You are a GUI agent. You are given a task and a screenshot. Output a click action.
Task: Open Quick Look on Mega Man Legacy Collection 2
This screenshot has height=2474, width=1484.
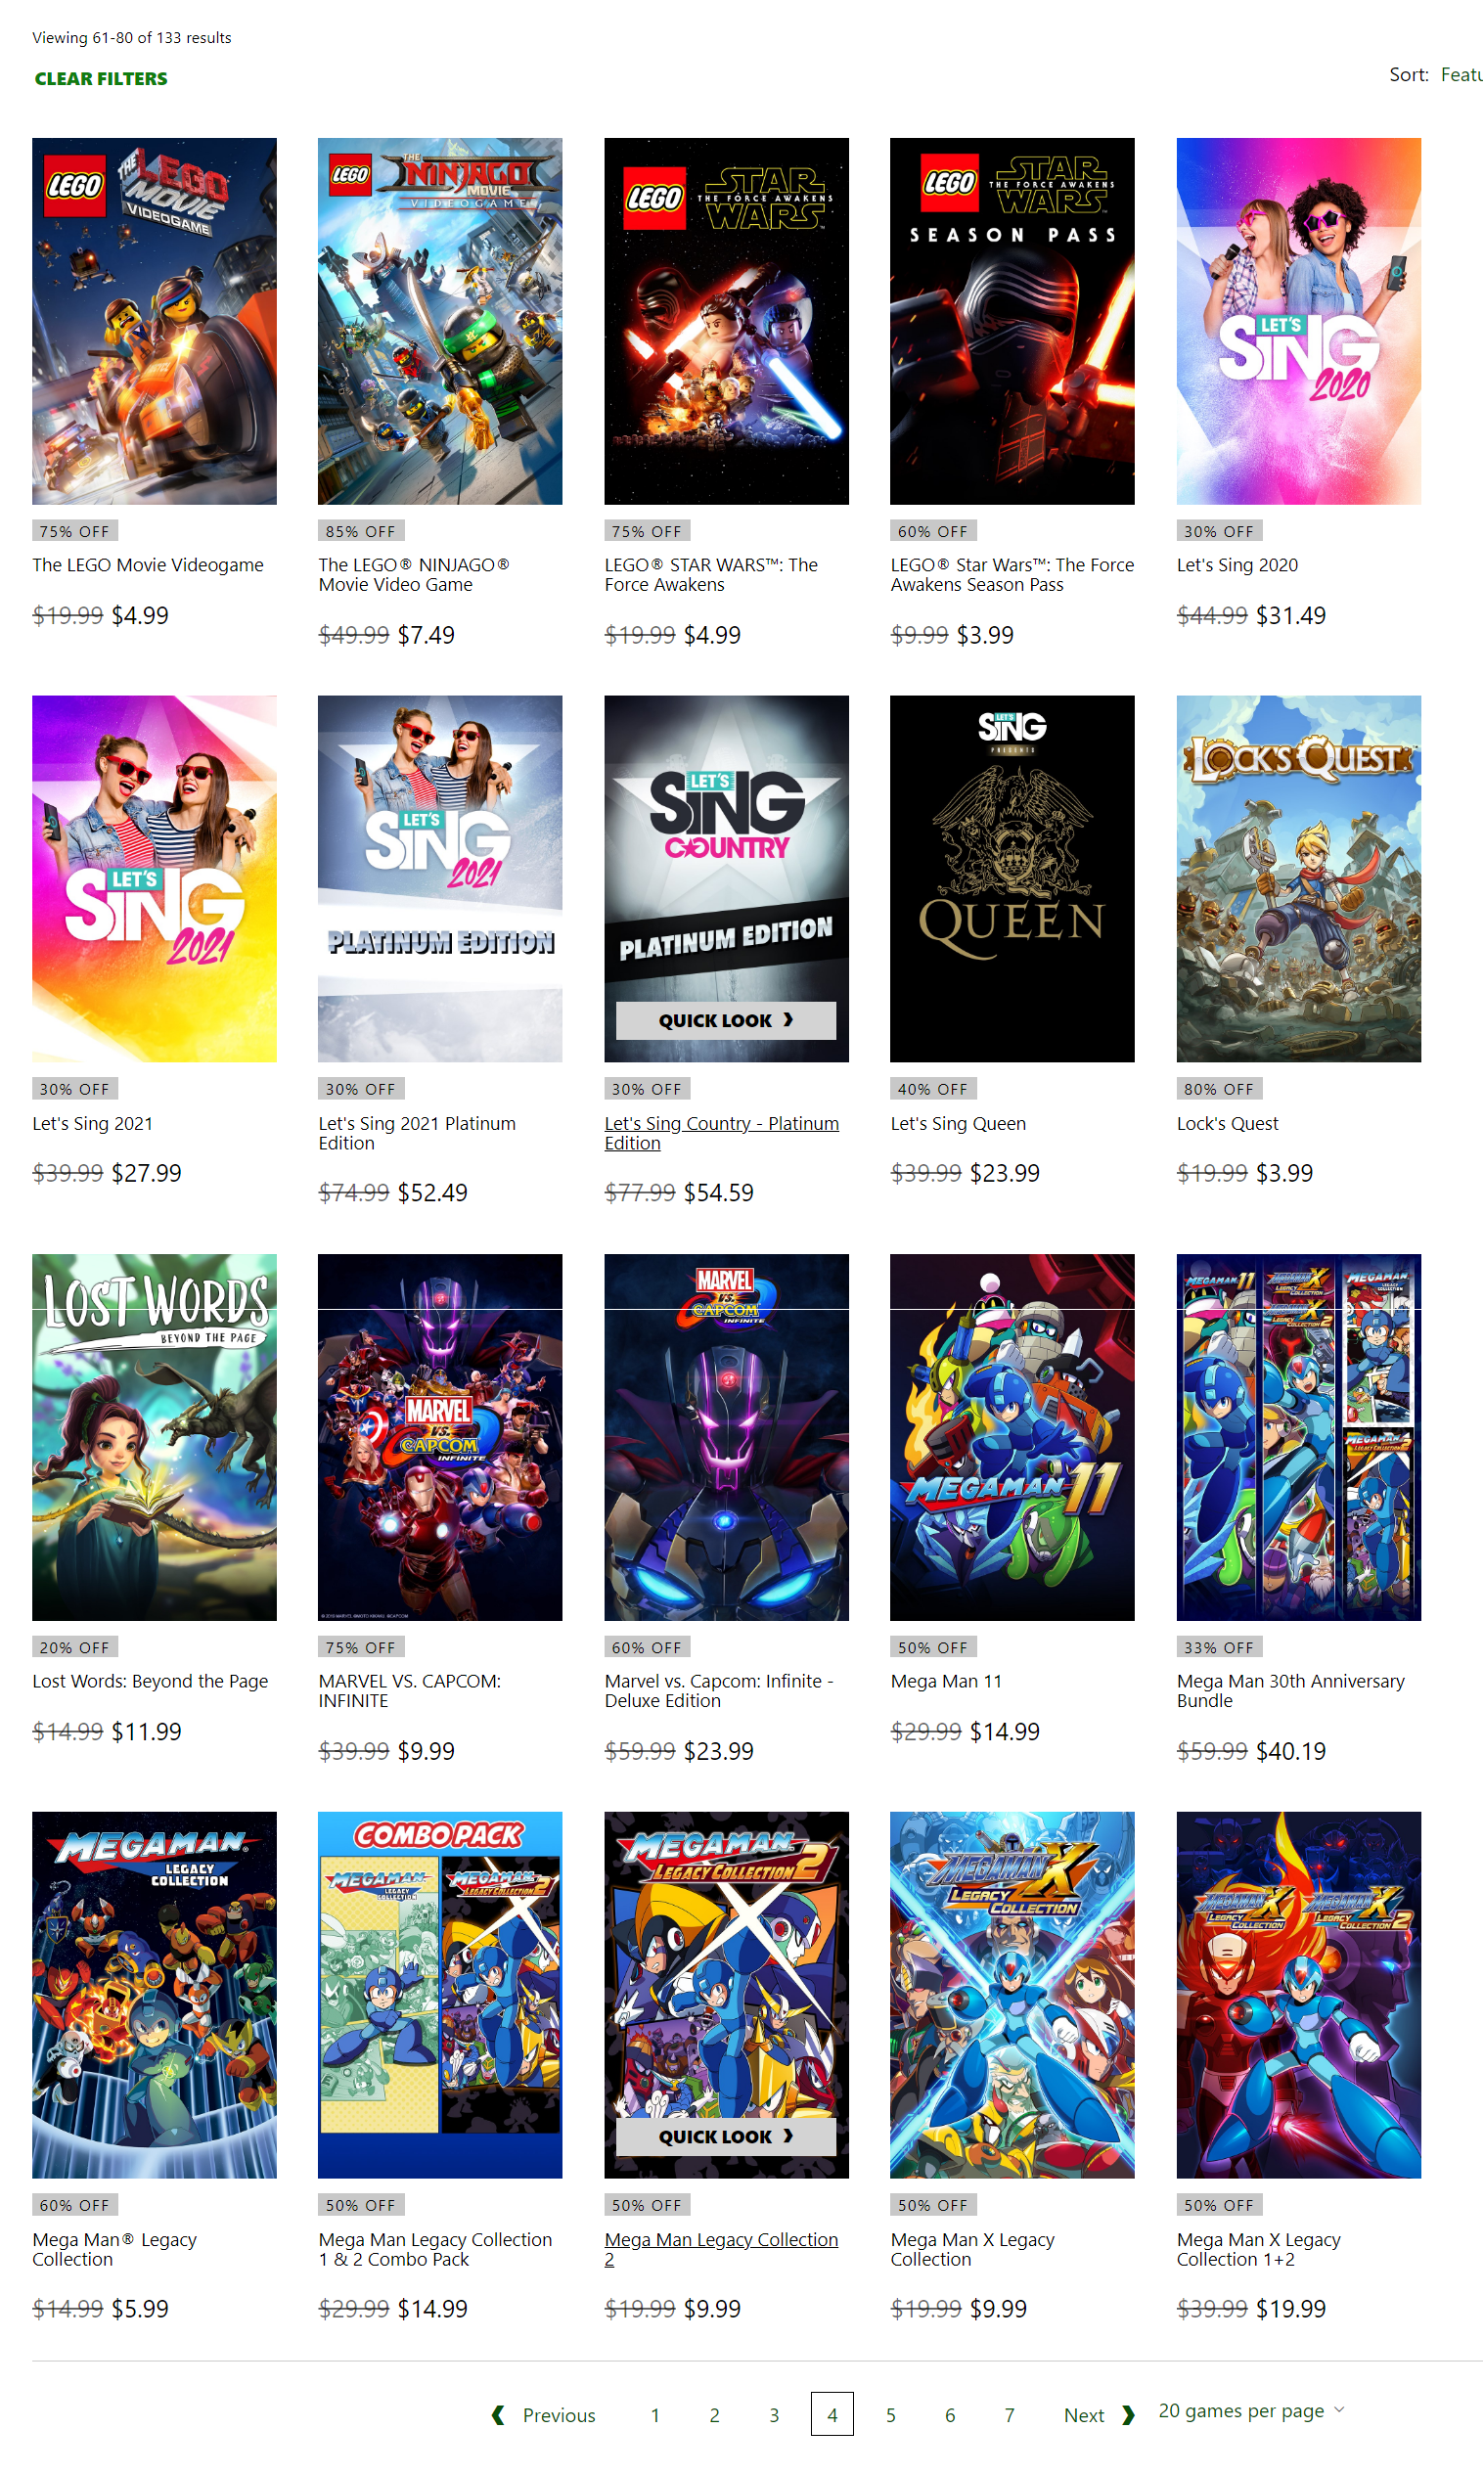[x=726, y=2136]
